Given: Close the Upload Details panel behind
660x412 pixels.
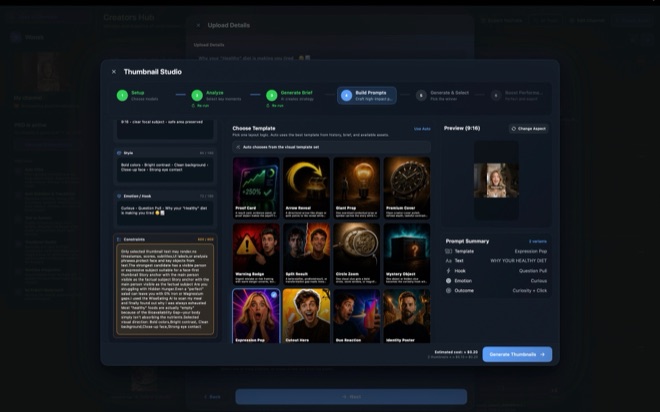Looking at the screenshot, I should 198,25.
